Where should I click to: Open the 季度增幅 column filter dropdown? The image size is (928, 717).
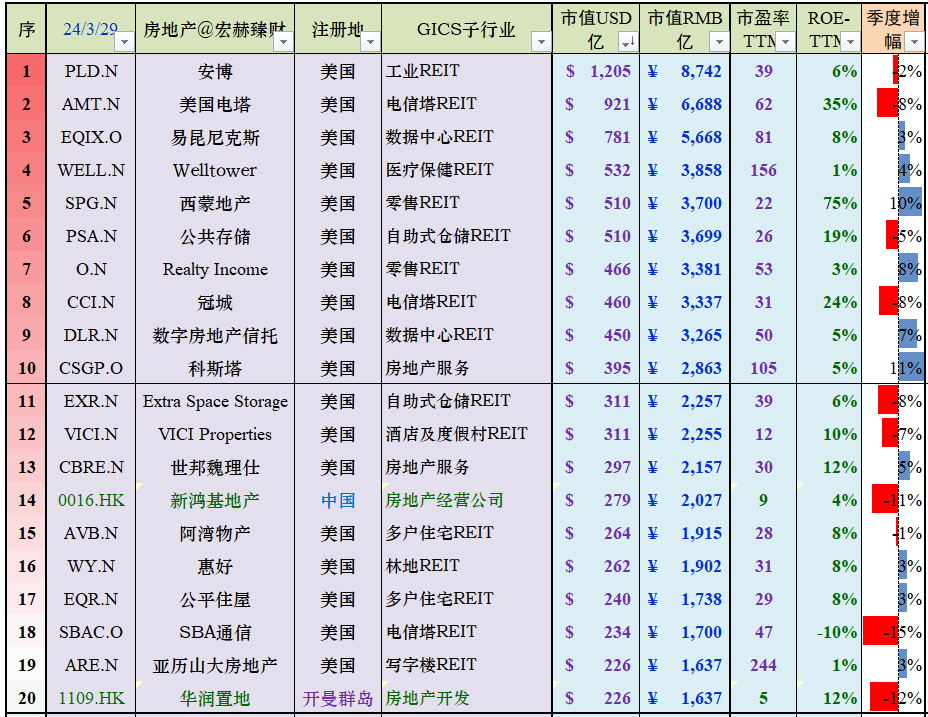[915, 43]
